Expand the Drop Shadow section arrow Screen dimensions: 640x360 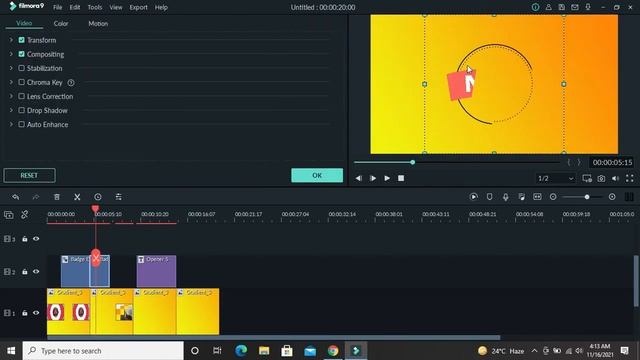pos(11,110)
